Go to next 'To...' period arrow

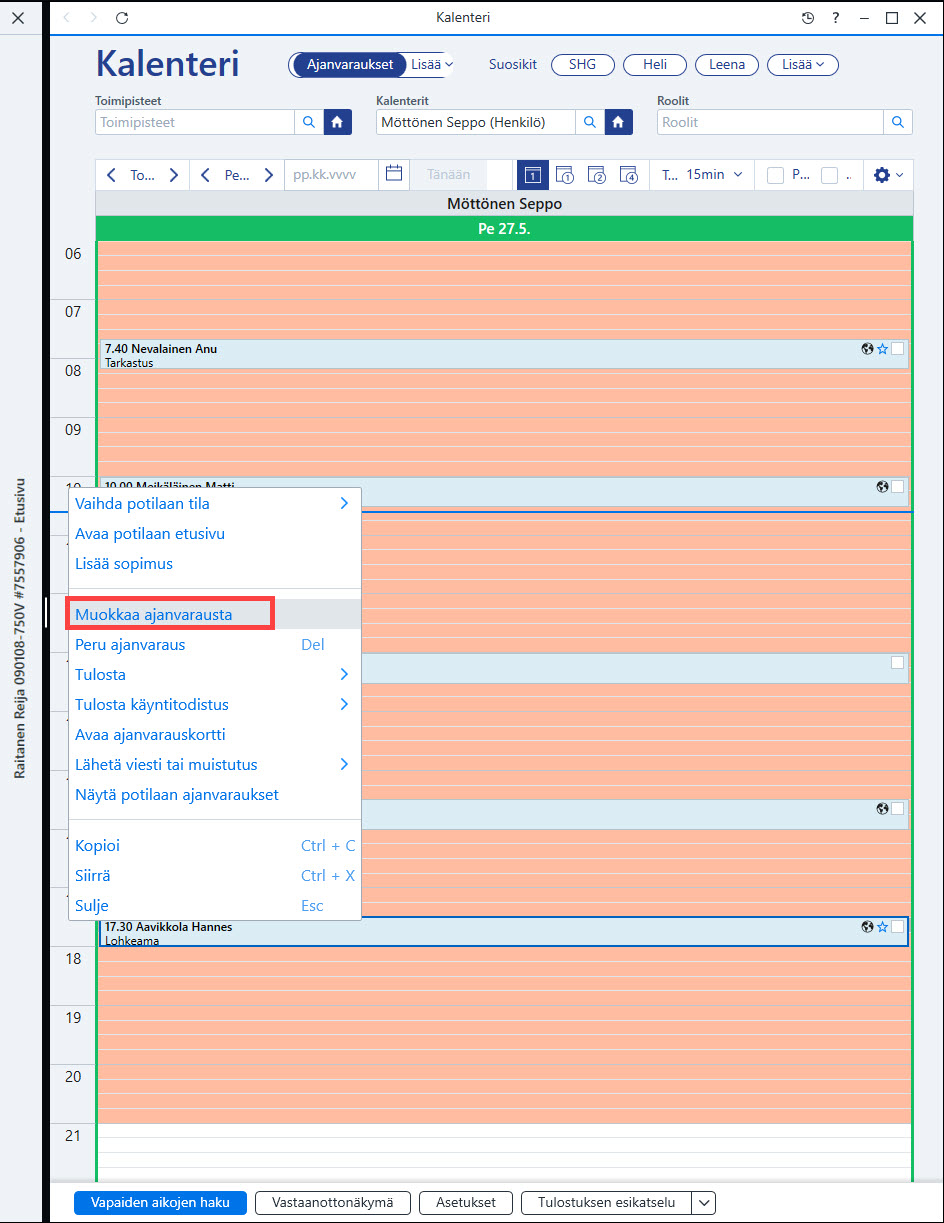tap(173, 175)
